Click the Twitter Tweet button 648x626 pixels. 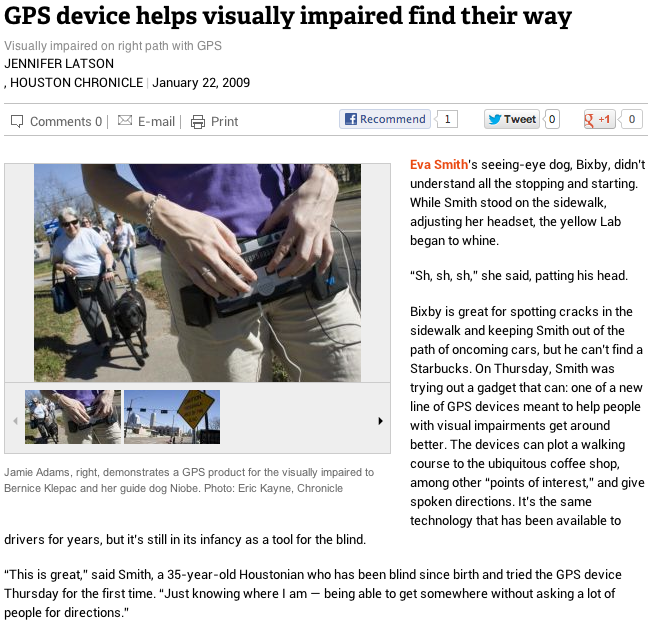click(512, 119)
